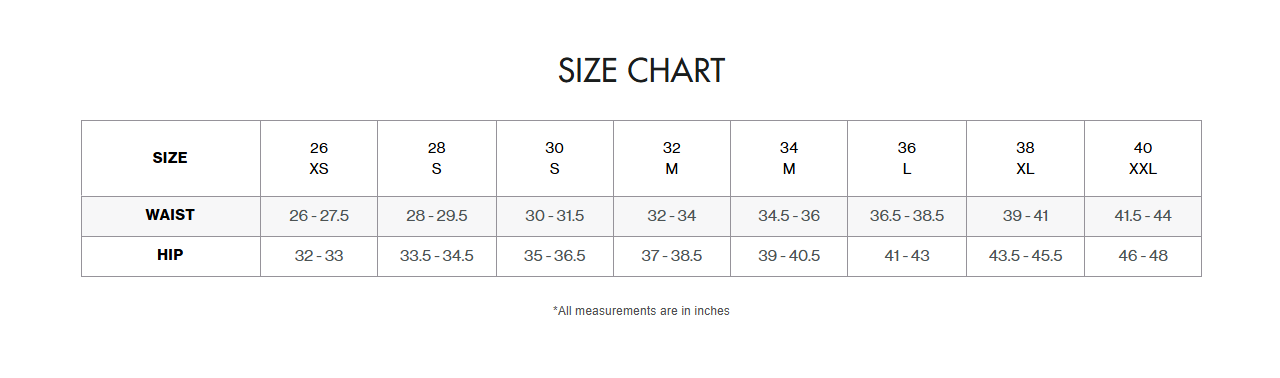Select the 28 S size header
Viewport: 1280px width, 378px height.
[x=437, y=158]
